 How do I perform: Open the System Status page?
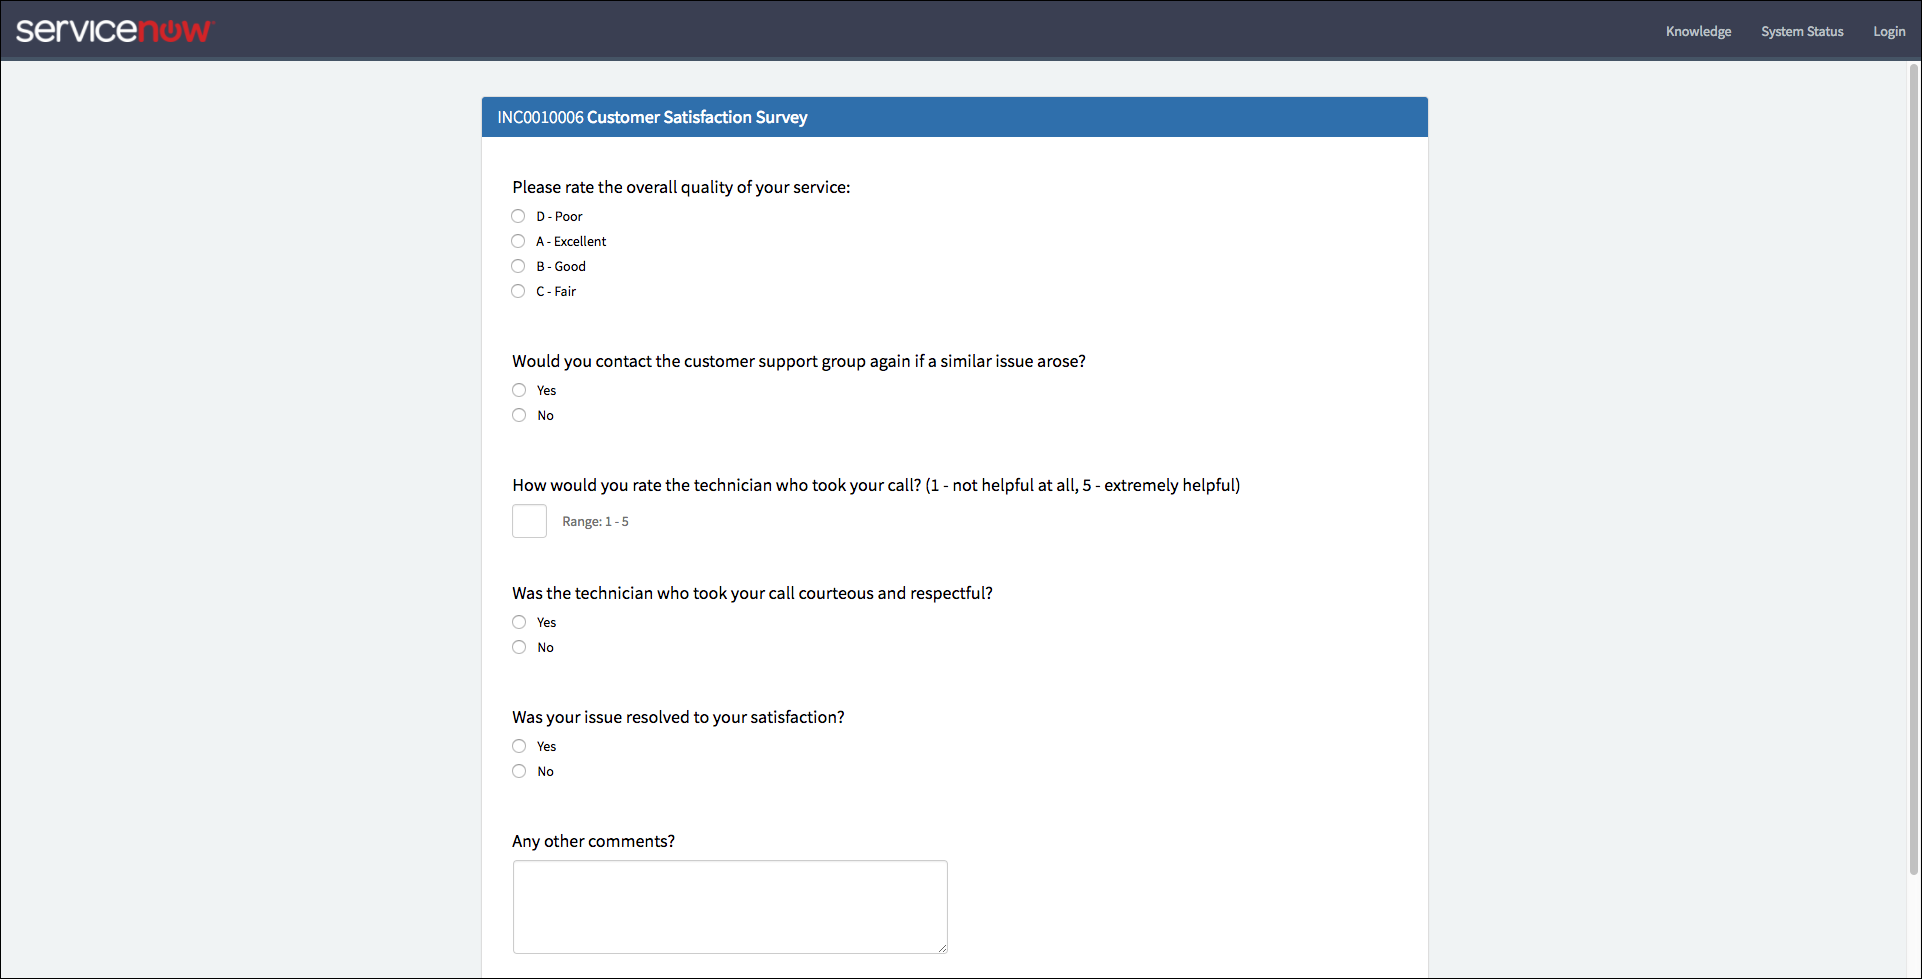pyautogui.click(x=1802, y=31)
